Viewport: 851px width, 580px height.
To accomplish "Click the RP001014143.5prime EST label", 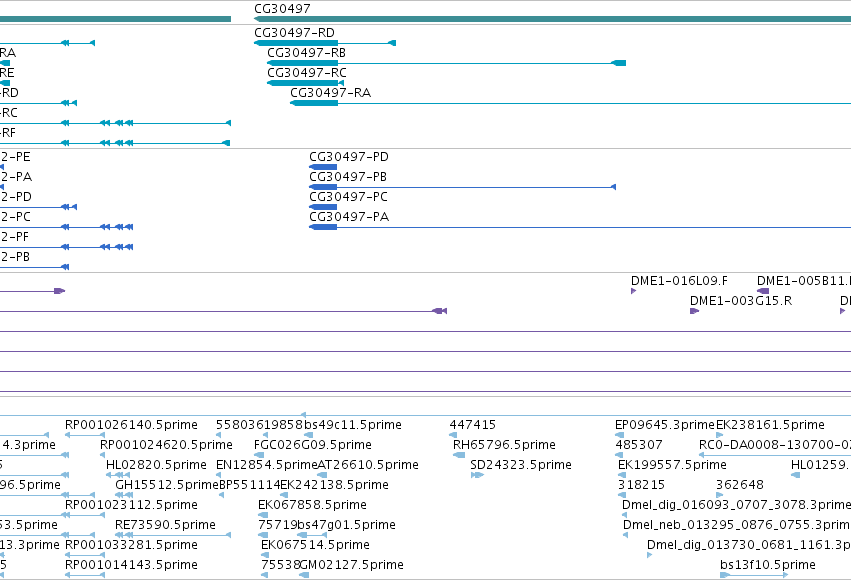I will (x=131, y=565).
